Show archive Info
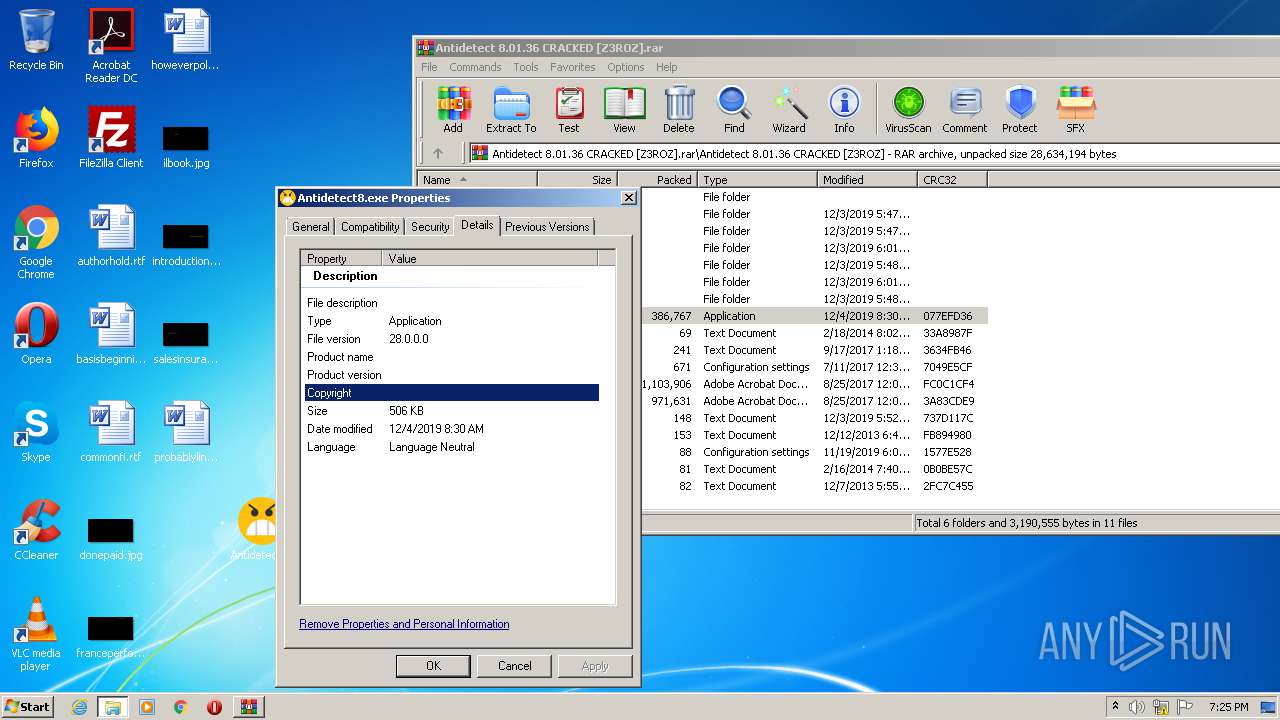The height and width of the screenshot is (720, 1280). pyautogui.click(x=844, y=109)
